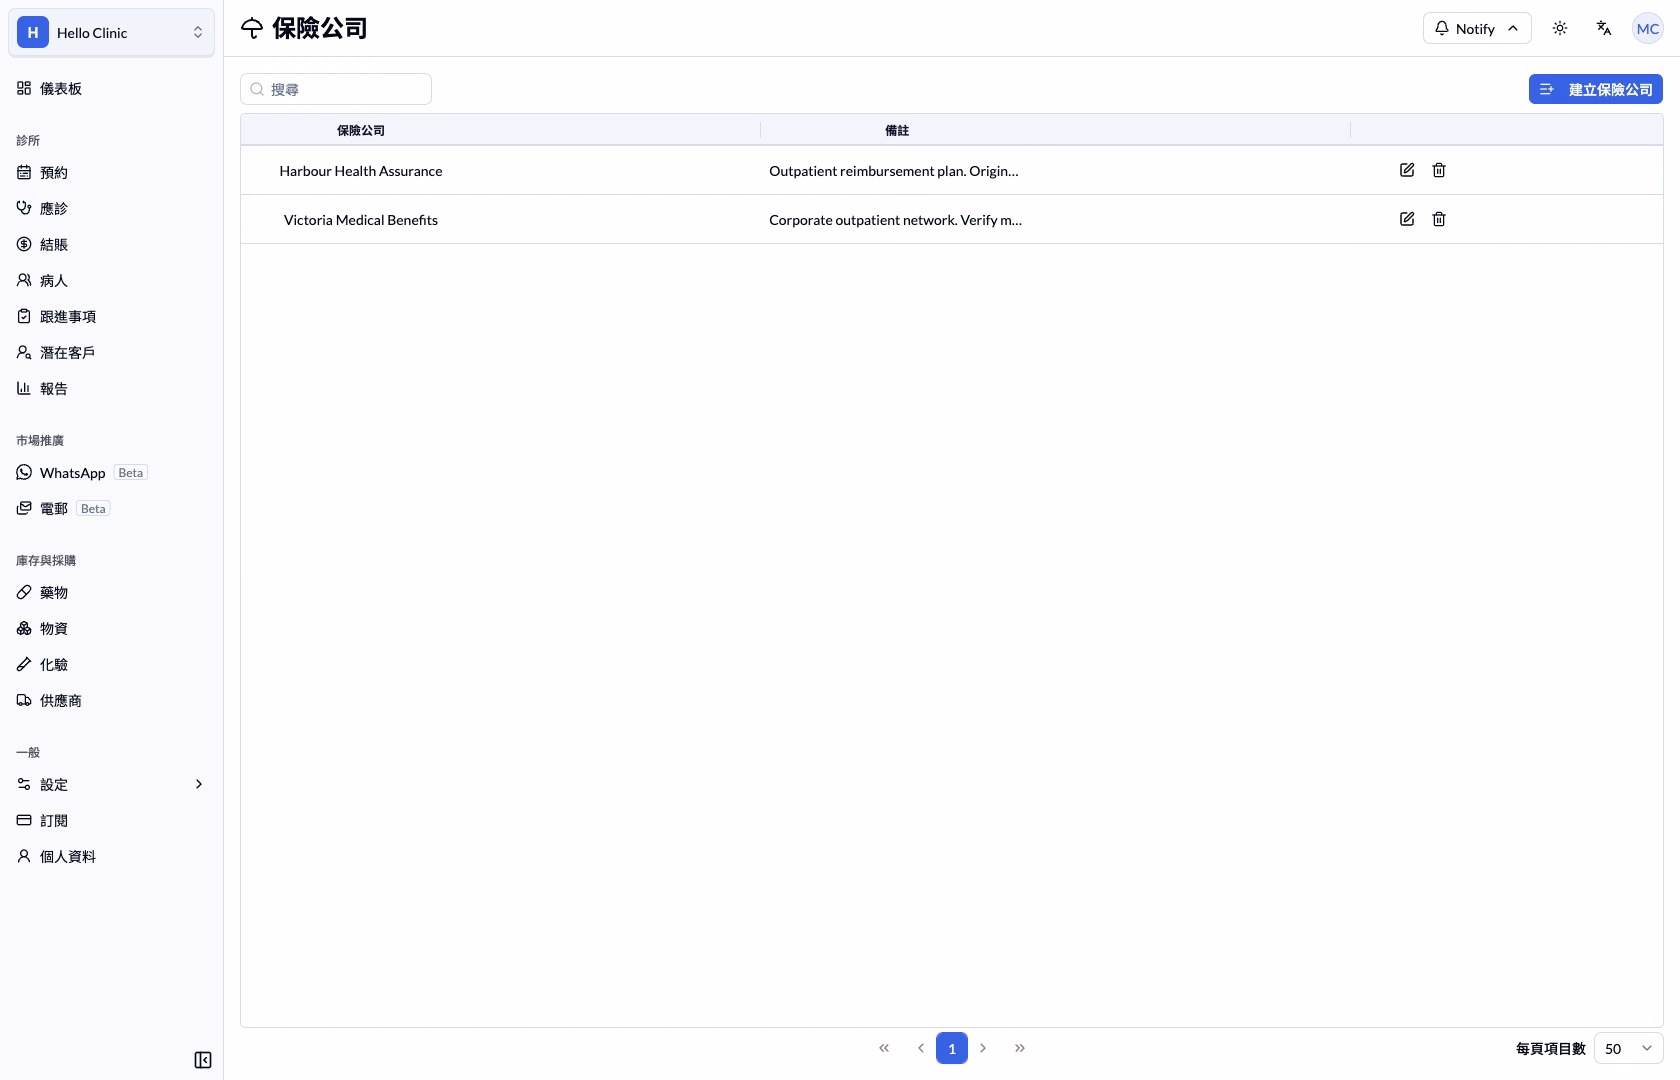This screenshot has width=1680, height=1080.
Task: Click the 建立保險公司 create button
Action: [1596, 89]
